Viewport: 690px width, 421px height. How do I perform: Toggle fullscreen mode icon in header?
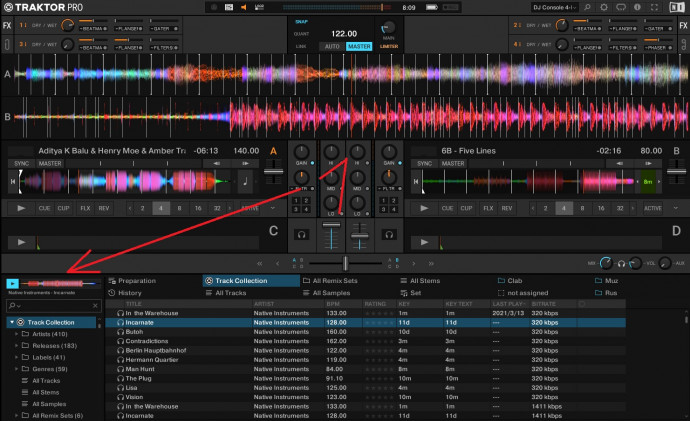pyautogui.click(x=654, y=7)
